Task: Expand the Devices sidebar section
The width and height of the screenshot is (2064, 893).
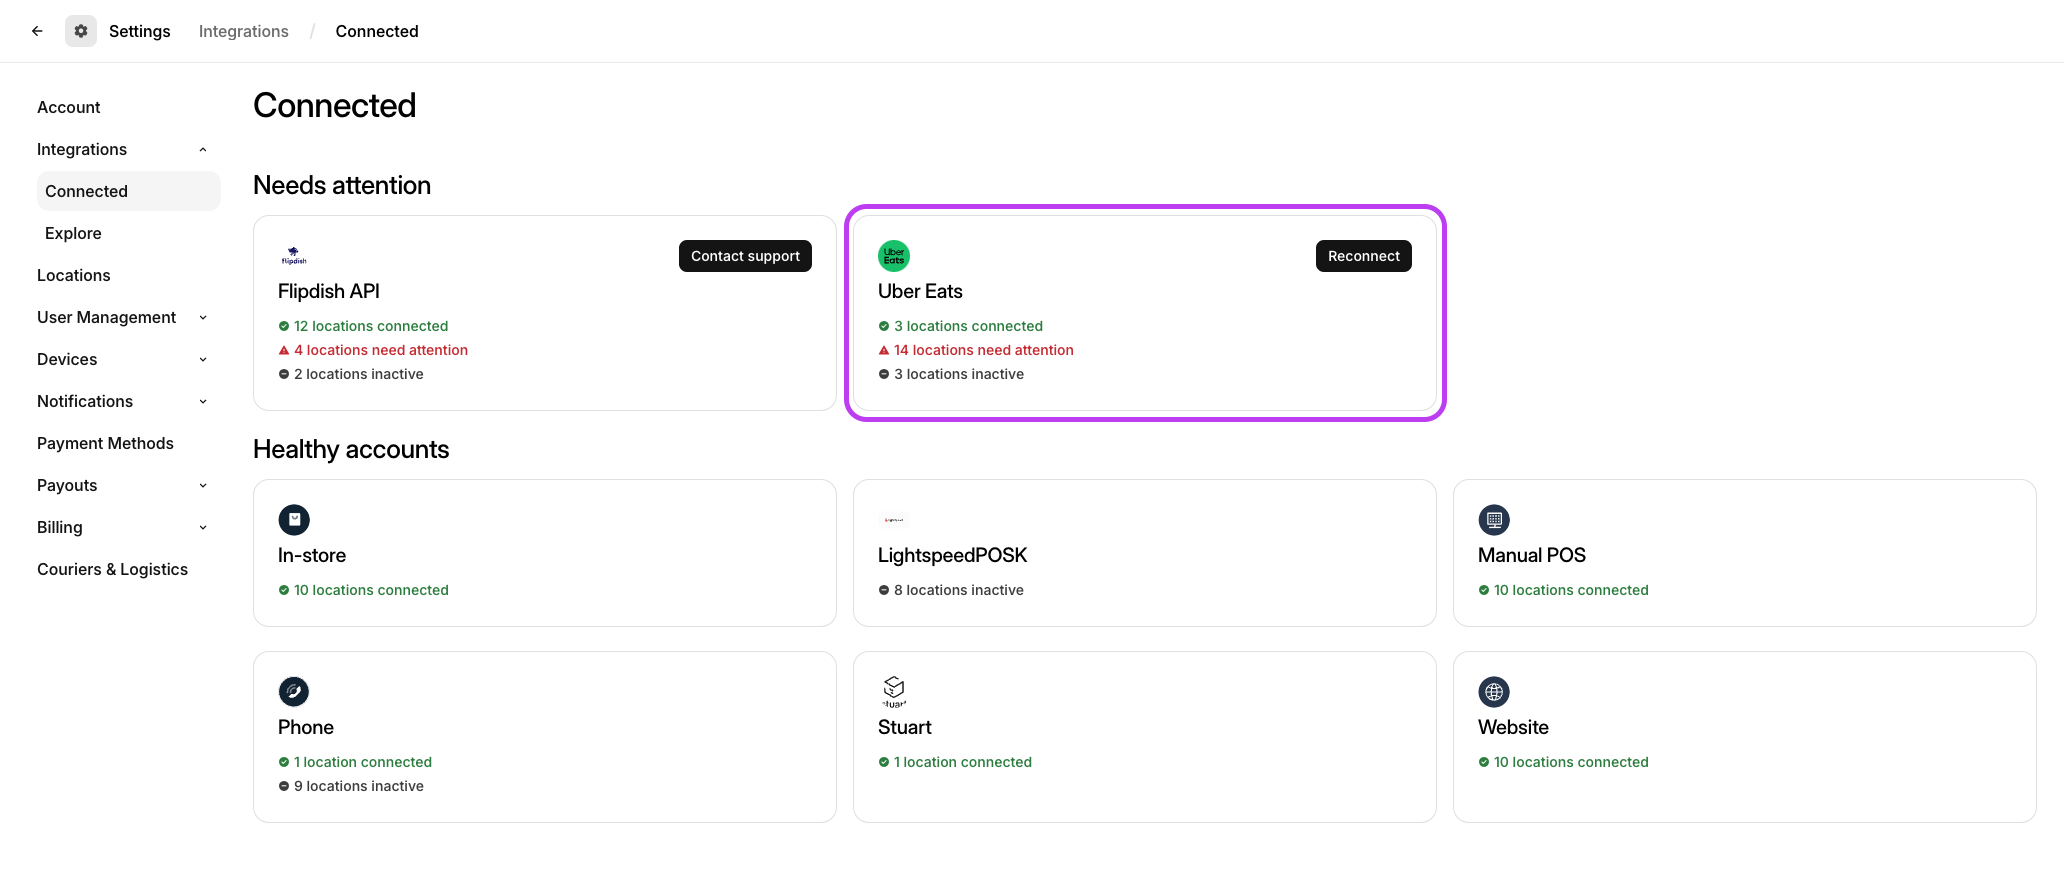Action: [203, 360]
